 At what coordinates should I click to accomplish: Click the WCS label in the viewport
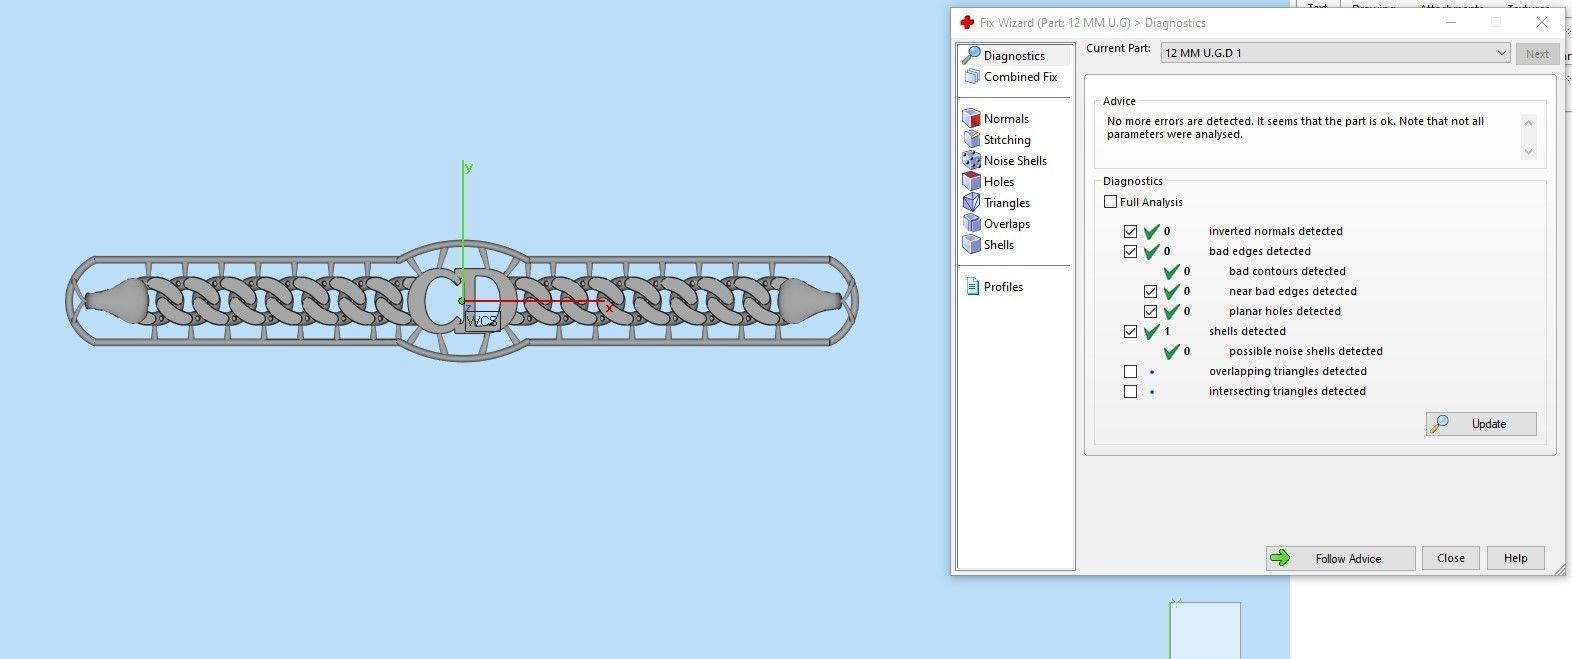pyautogui.click(x=481, y=321)
